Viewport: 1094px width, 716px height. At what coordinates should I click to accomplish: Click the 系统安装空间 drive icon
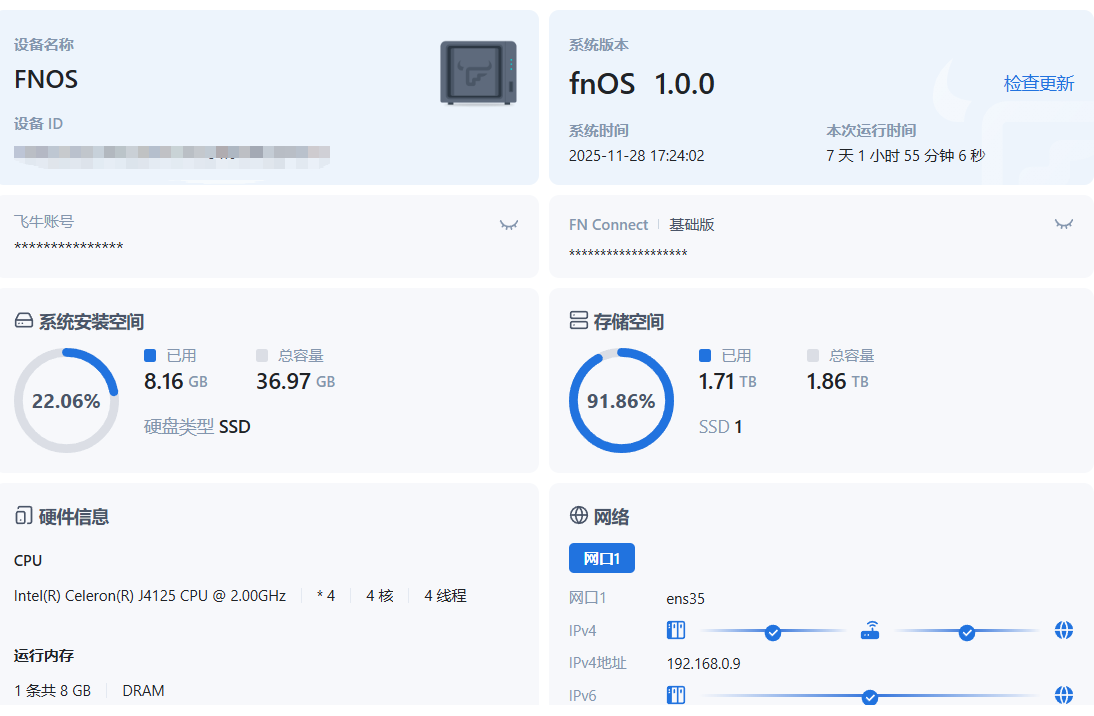click(x=24, y=321)
